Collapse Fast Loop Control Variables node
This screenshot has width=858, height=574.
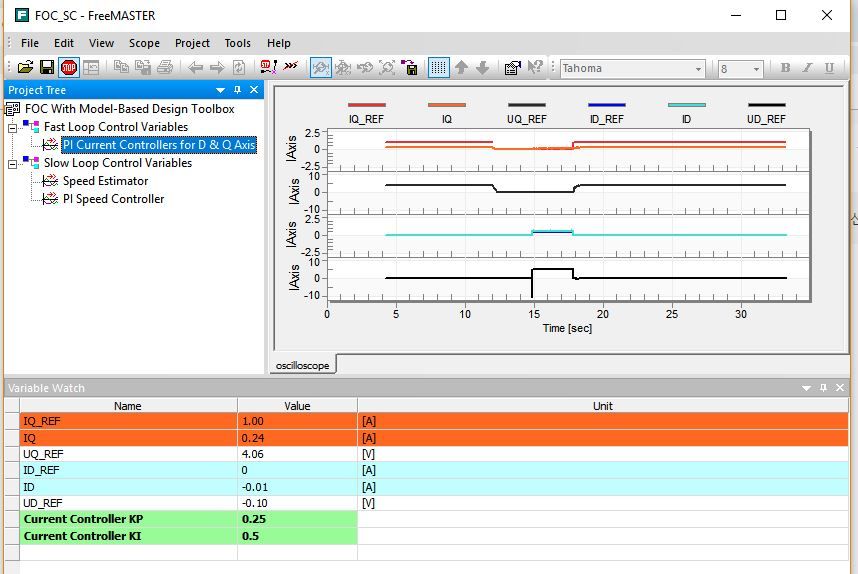coord(13,128)
